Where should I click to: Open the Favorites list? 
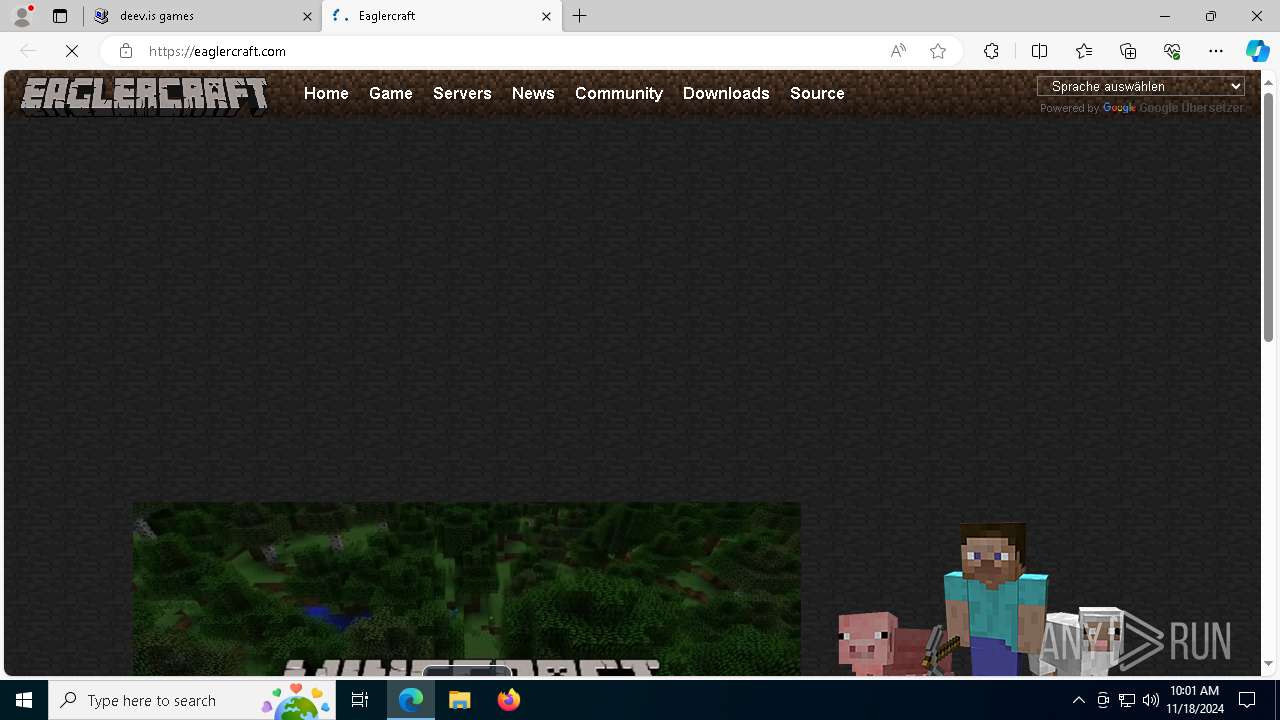(x=1084, y=51)
